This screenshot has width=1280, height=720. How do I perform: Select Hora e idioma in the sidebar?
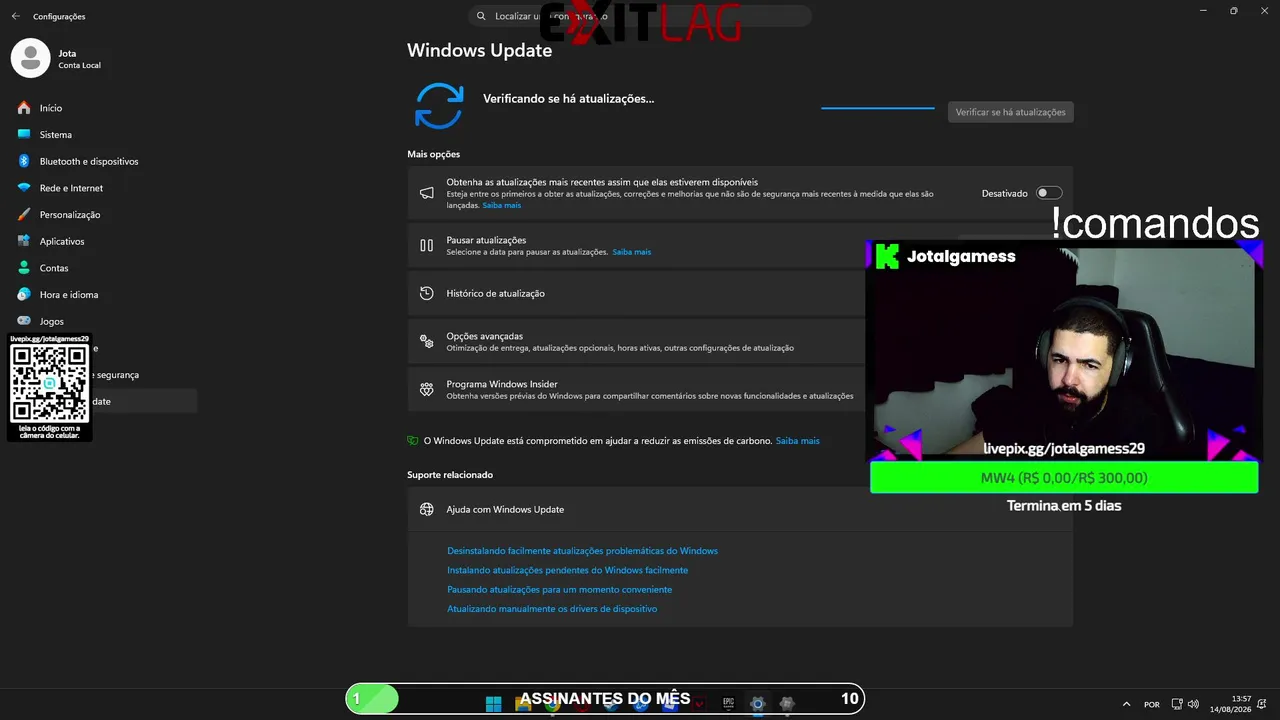point(69,295)
